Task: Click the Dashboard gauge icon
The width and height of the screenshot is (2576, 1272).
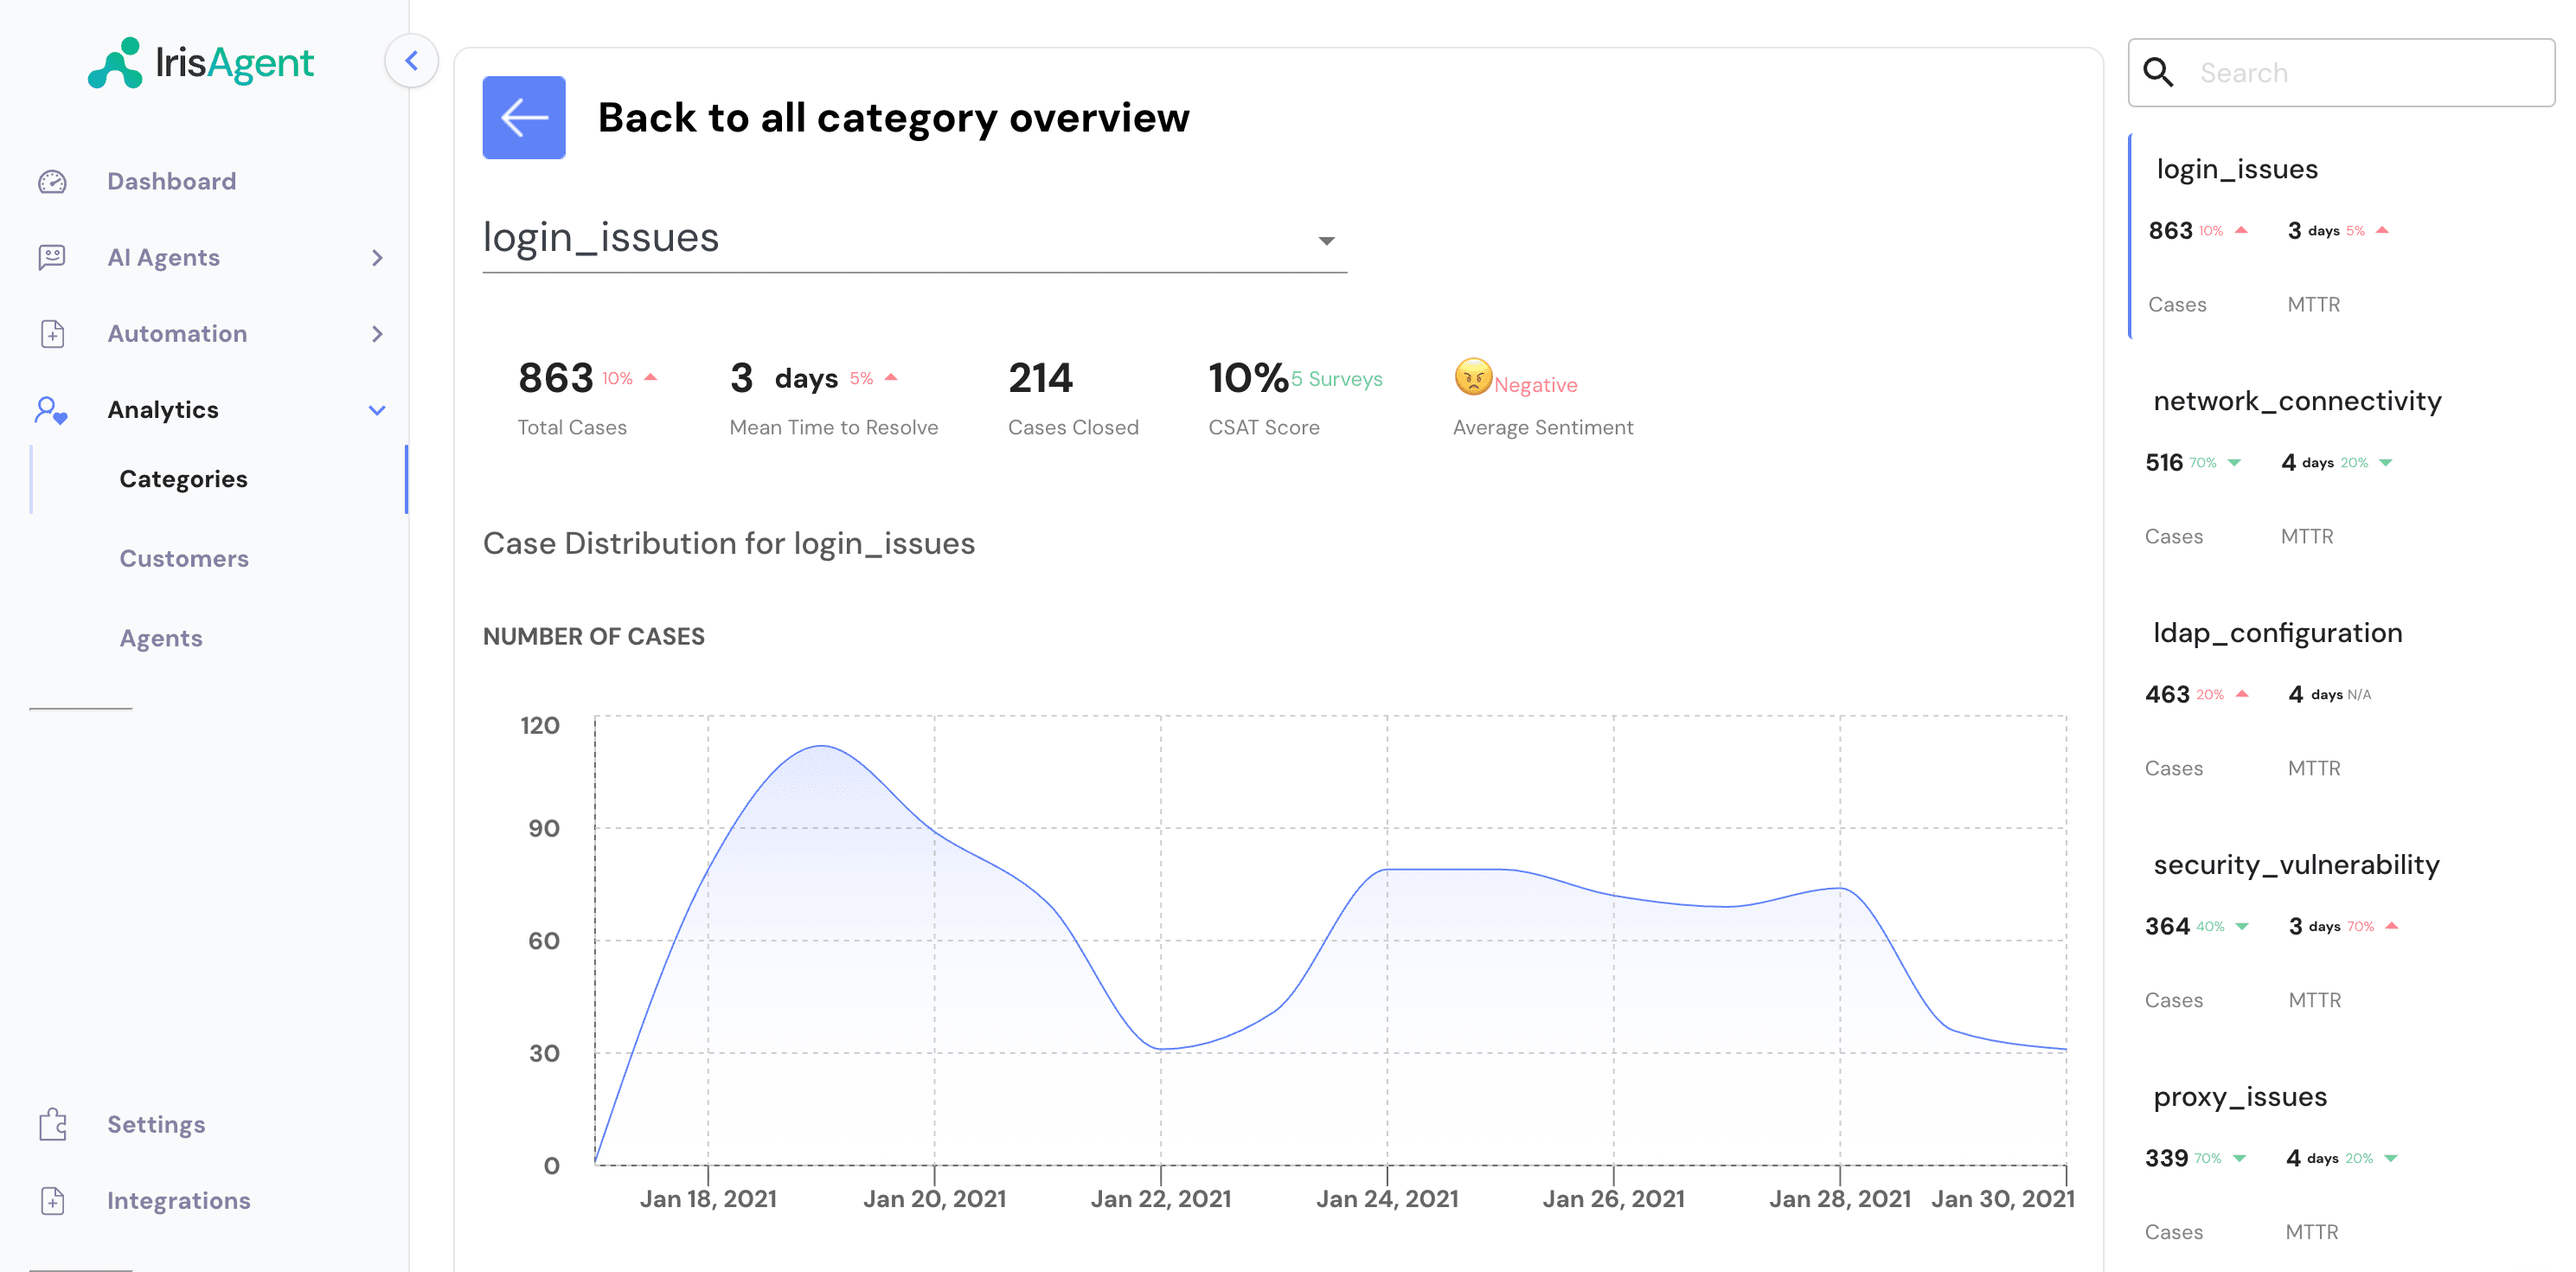Action: tap(52, 182)
